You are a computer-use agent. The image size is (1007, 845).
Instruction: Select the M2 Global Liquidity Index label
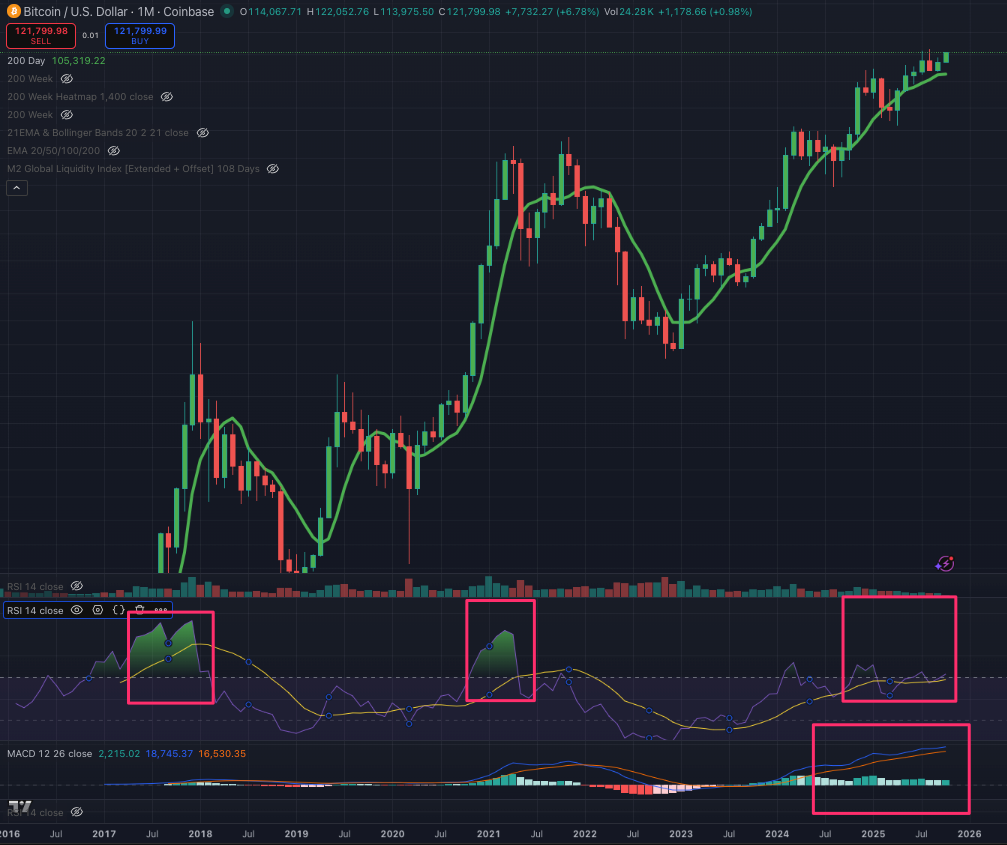point(133,168)
